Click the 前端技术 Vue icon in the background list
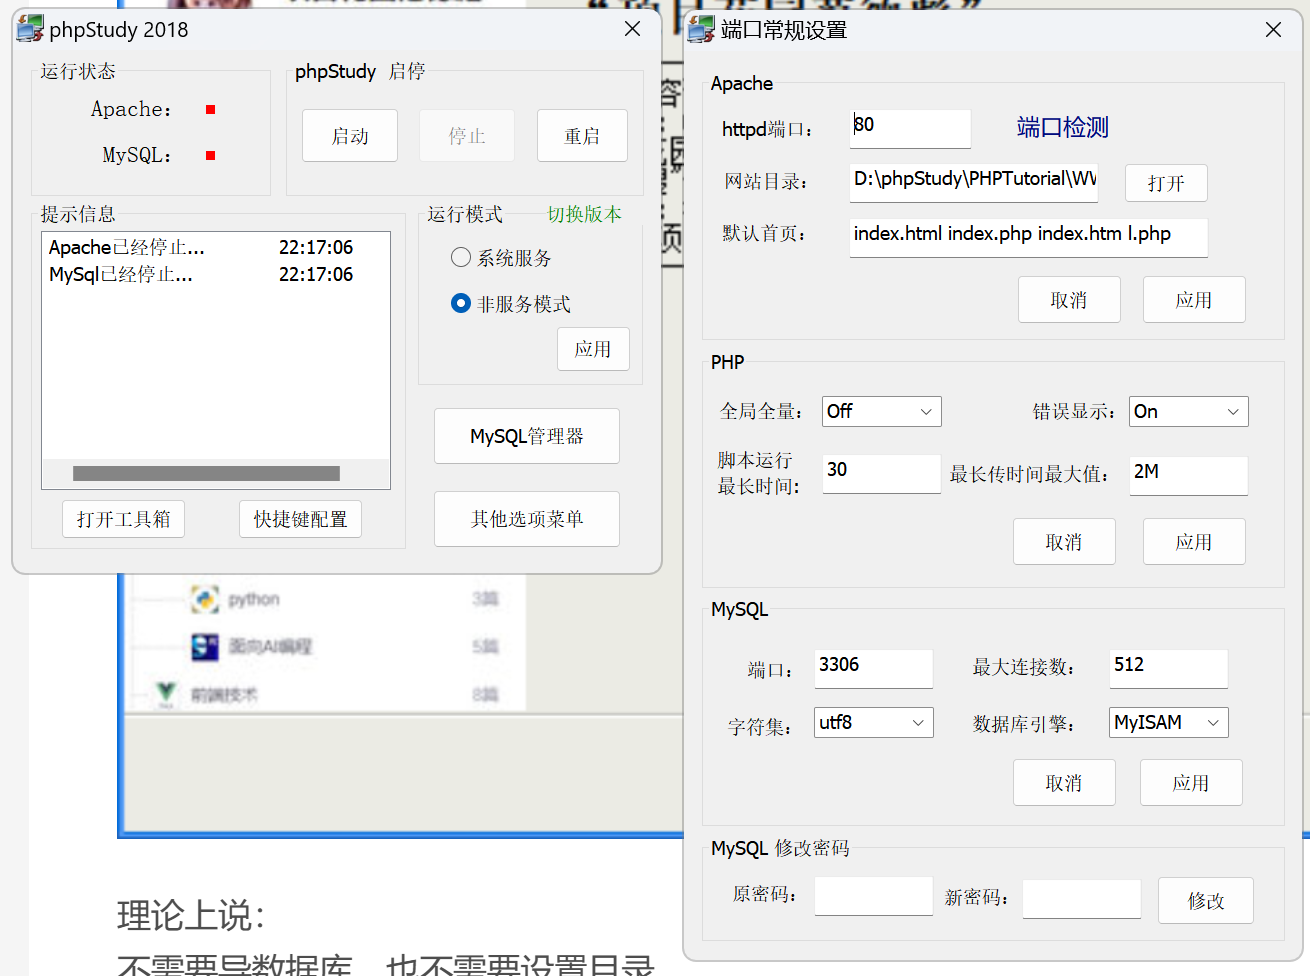Image resolution: width=1310 pixels, height=976 pixels. (x=166, y=693)
